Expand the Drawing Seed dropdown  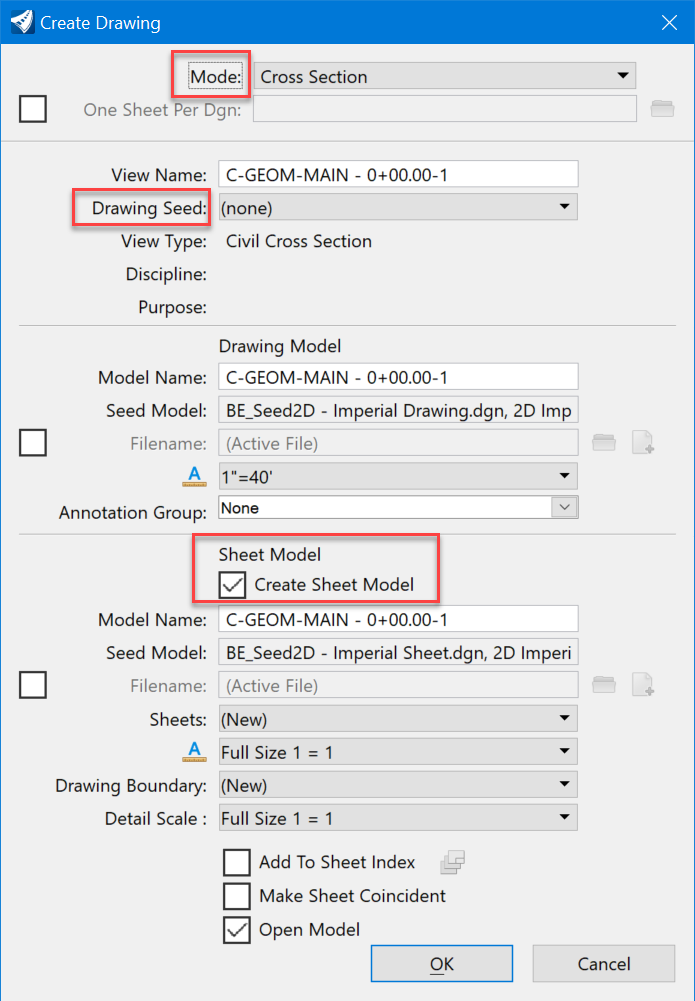tap(398, 207)
